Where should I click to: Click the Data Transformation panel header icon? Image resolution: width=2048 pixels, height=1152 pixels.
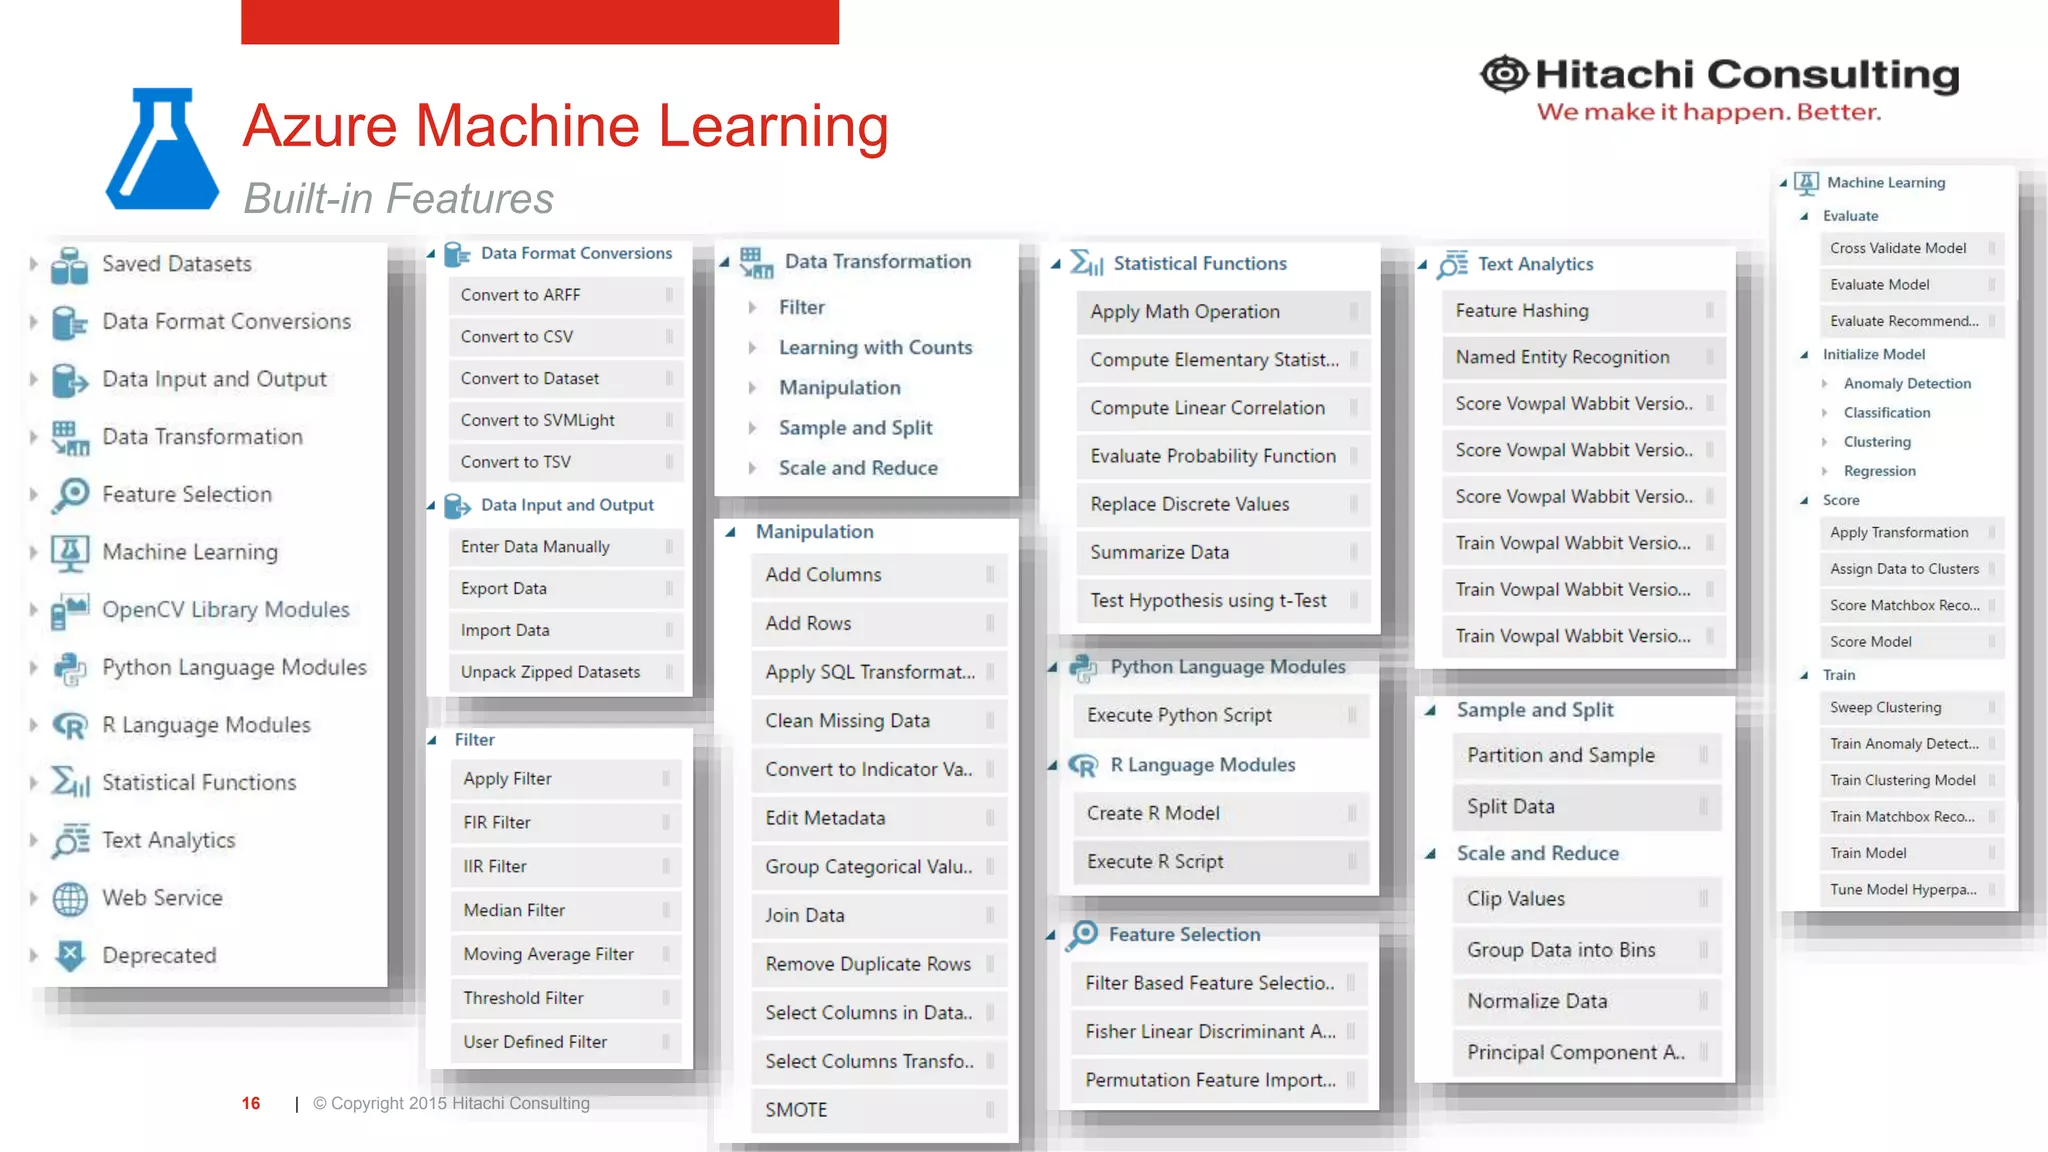click(x=756, y=263)
